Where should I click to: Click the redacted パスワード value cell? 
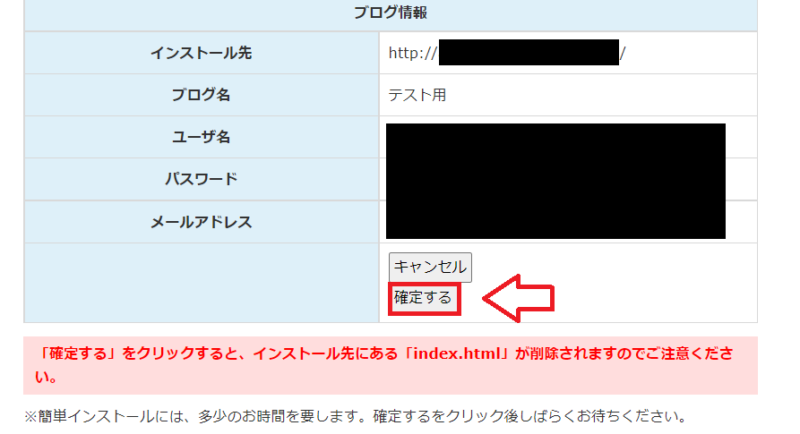pos(555,180)
